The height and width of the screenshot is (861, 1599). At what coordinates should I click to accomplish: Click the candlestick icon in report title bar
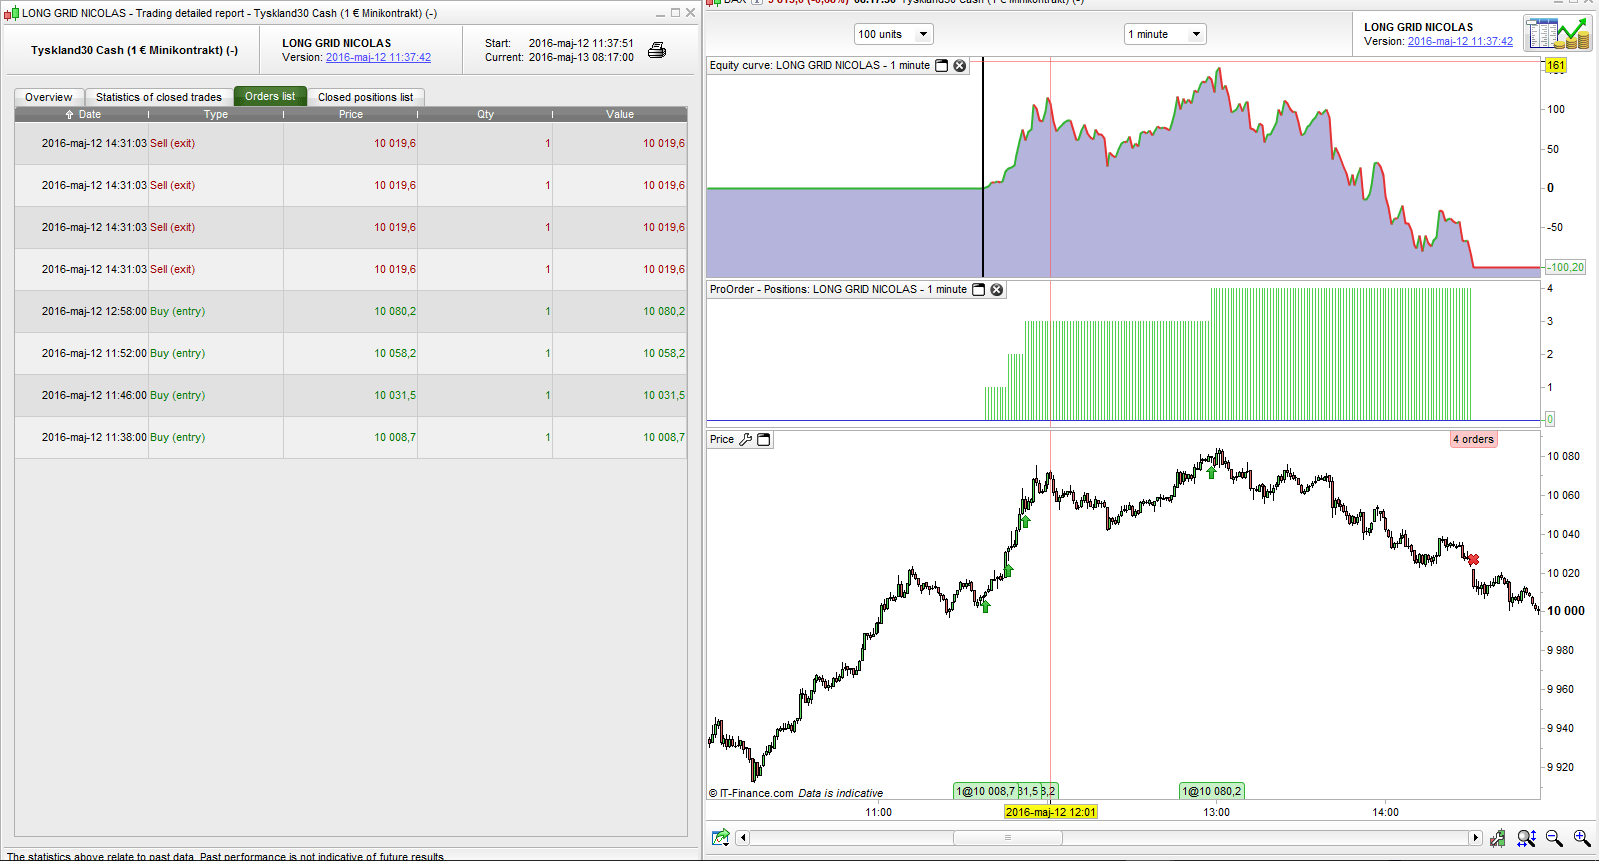click(x=11, y=13)
